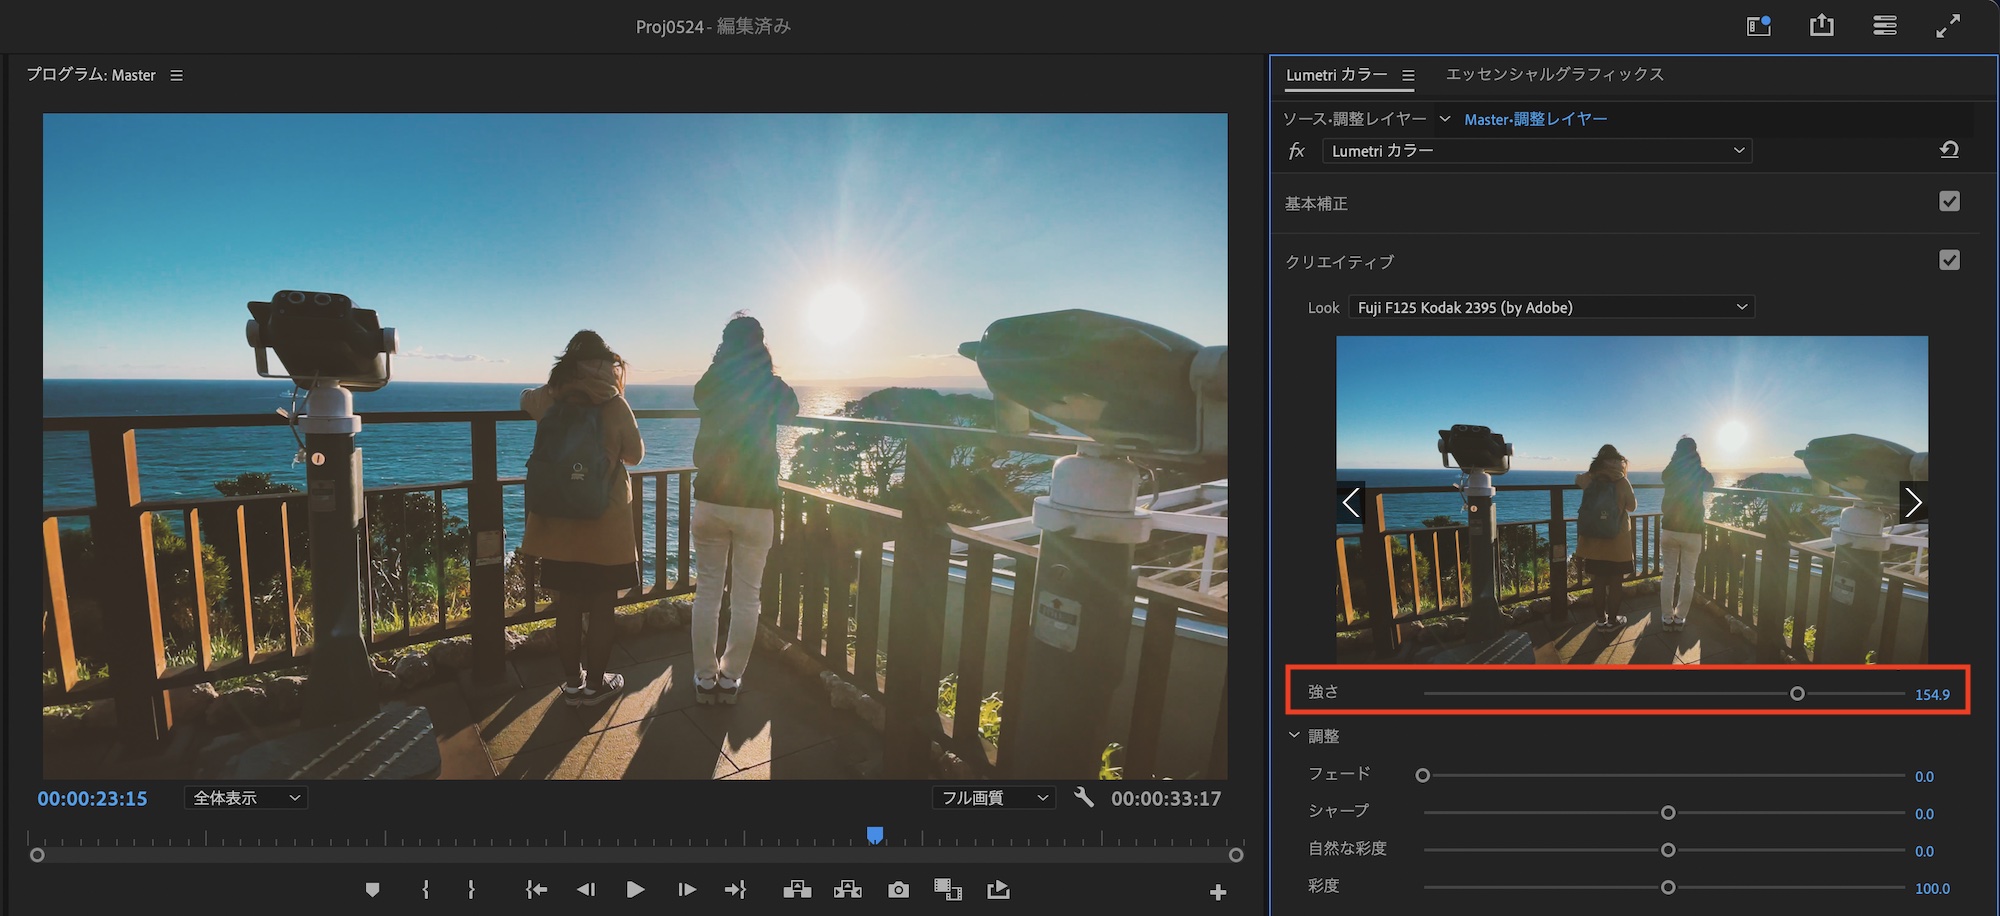This screenshot has width=2000, height=916.
Task: Disable the 基本補正 checkbox
Action: 1949,202
